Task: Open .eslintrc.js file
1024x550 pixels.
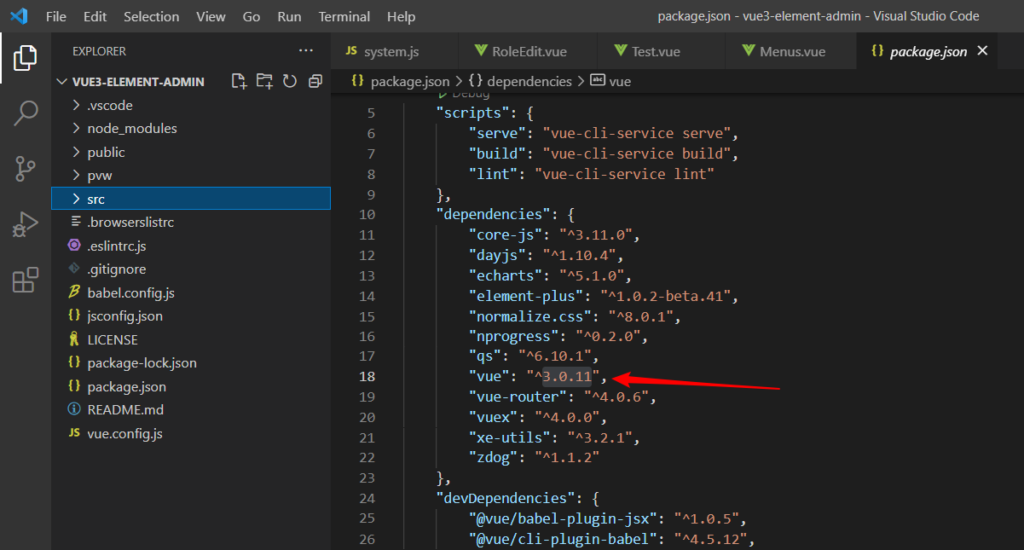Action: 191,246
